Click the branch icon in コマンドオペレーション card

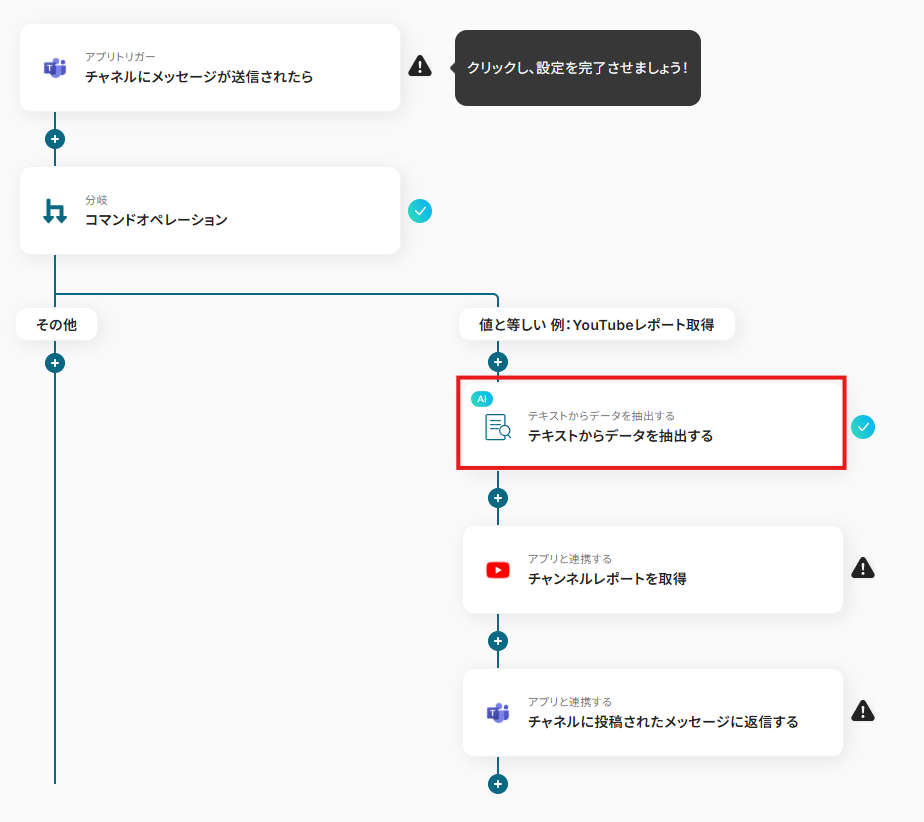[x=55, y=211]
